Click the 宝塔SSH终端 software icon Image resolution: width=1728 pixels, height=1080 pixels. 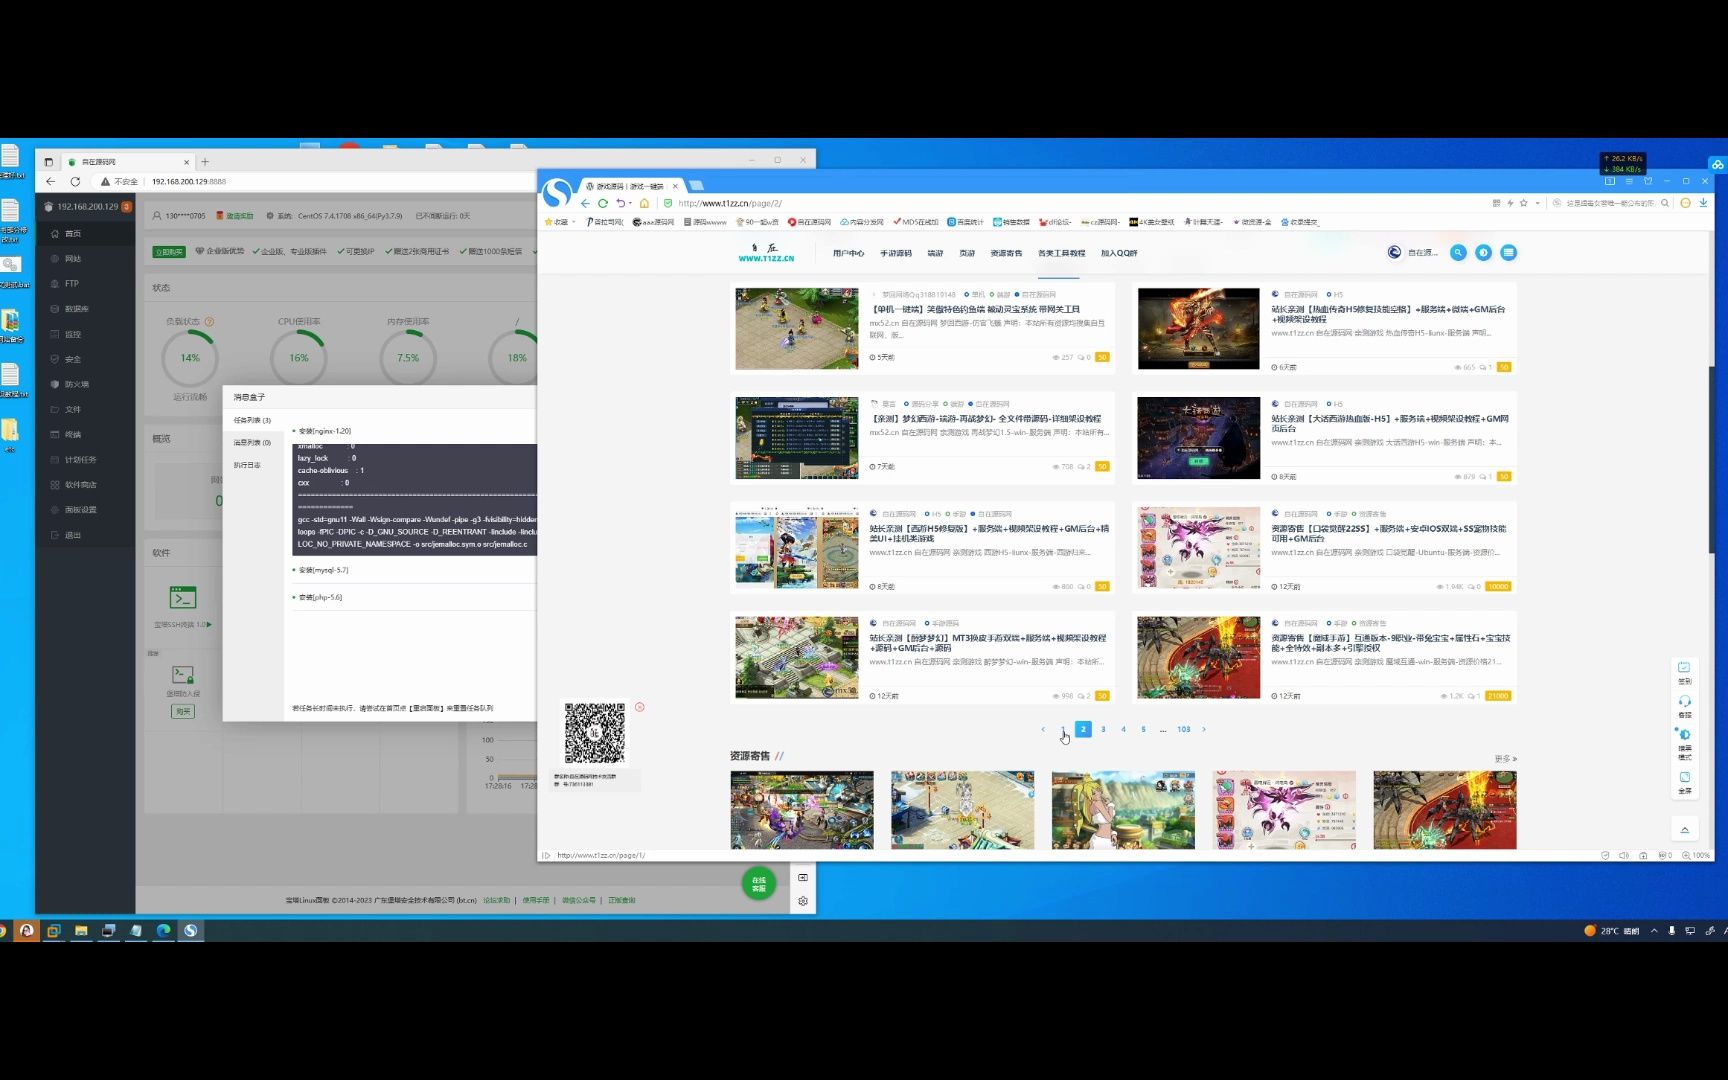click(x=182, y=598)
